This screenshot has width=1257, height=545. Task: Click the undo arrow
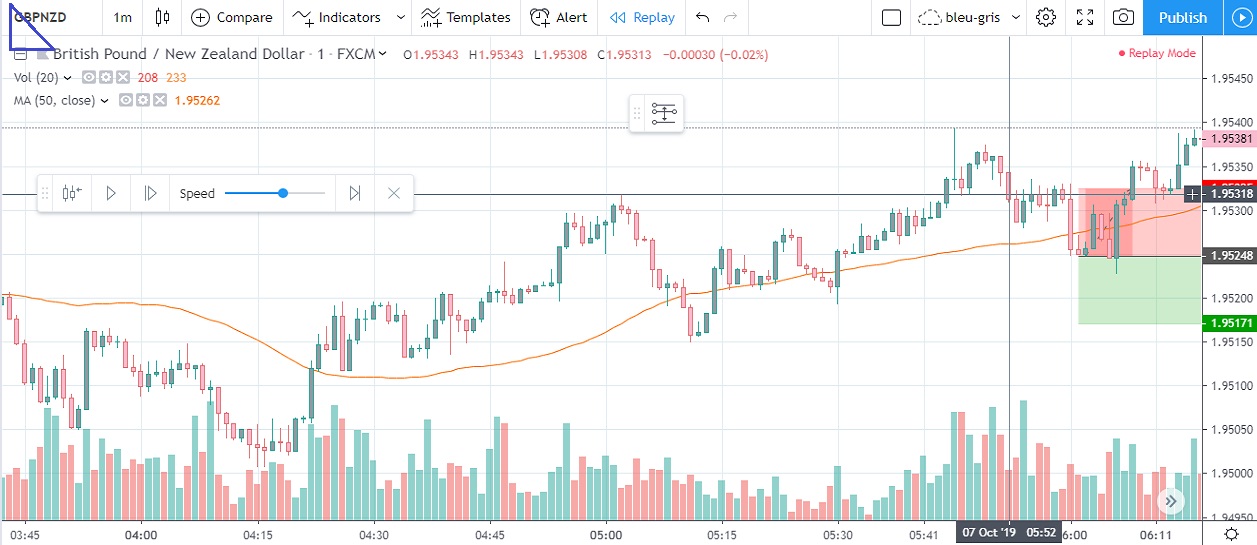click(x=702, y=17)
